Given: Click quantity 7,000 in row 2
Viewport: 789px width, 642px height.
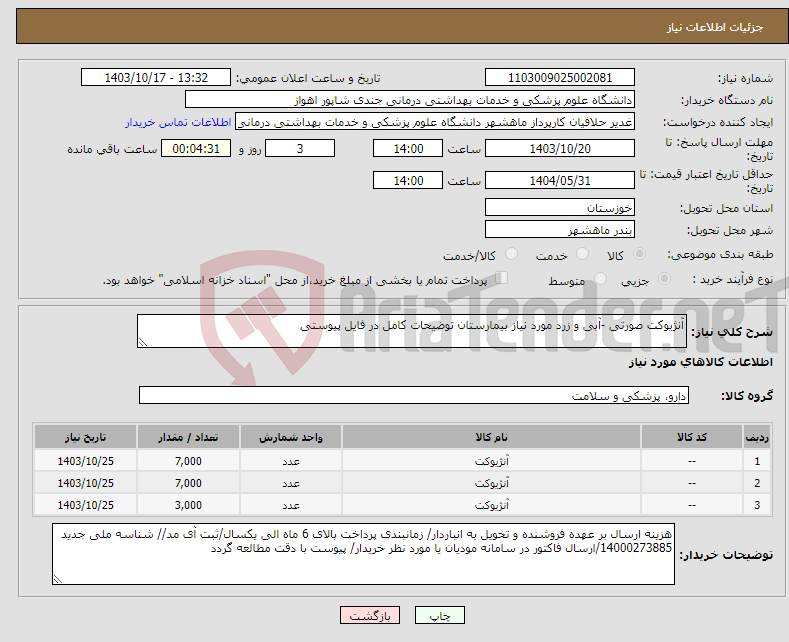Looking at the screenshot, I should 188,483.
